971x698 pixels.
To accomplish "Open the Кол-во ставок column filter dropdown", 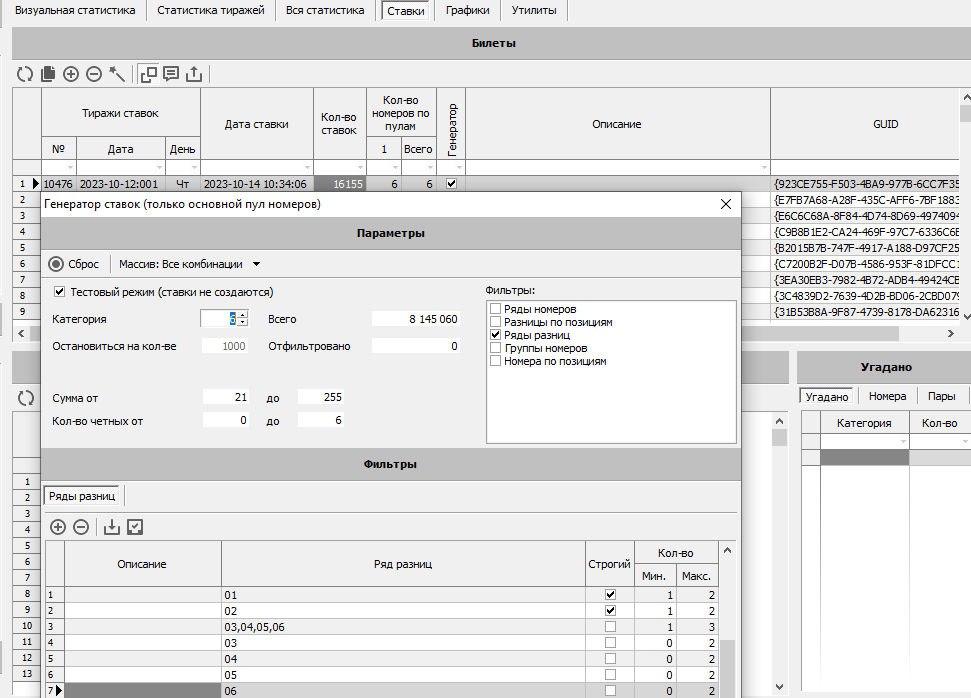I will (x=360, y=168).
